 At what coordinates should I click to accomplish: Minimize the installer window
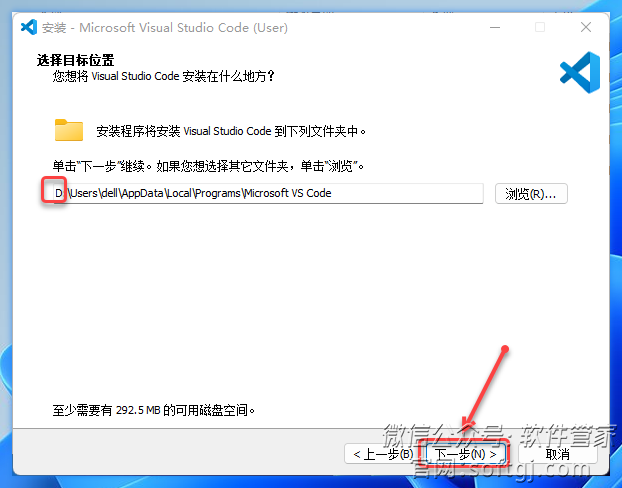click(495, 27)
